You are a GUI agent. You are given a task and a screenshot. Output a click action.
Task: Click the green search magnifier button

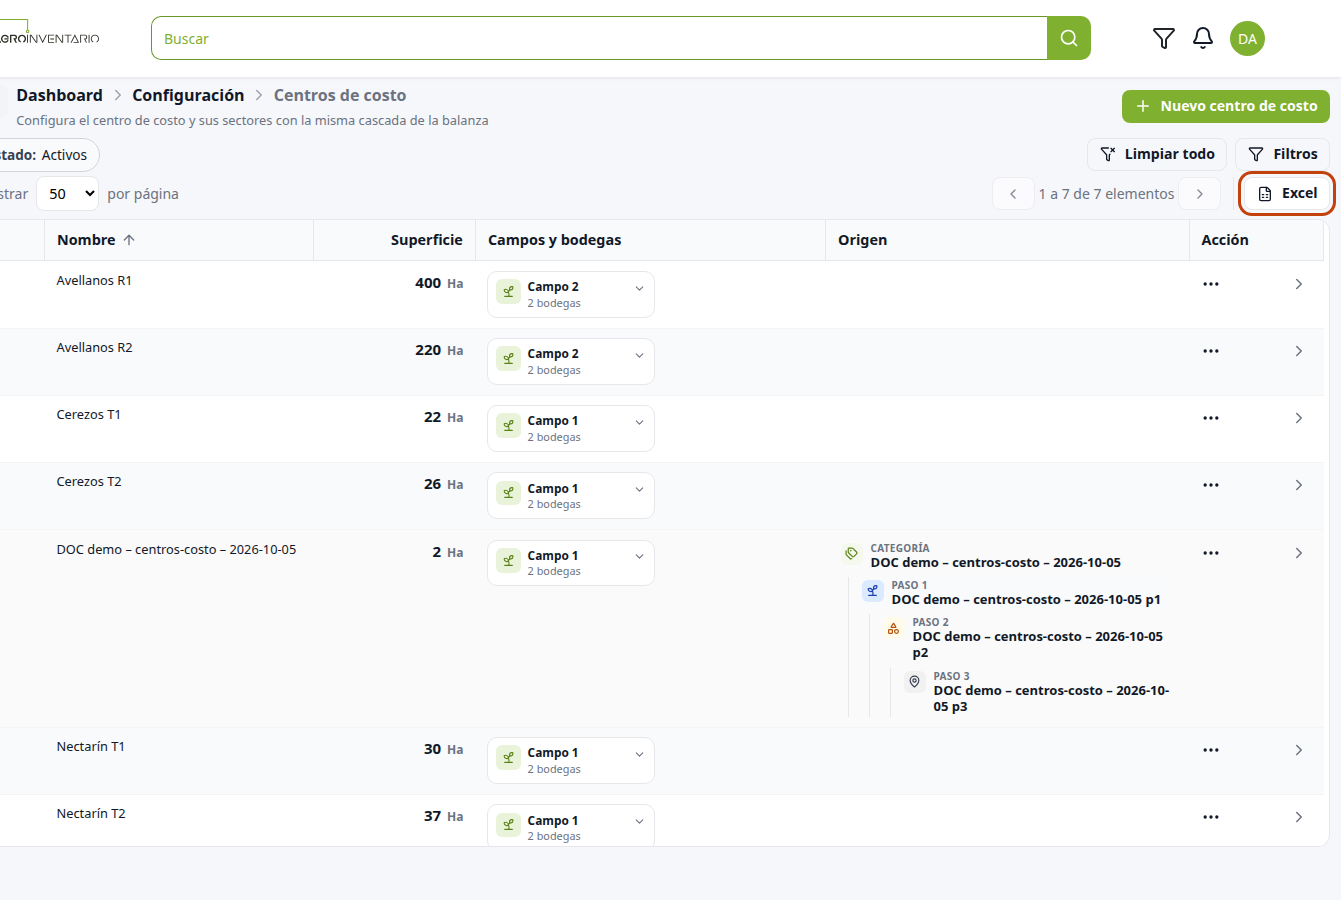coord(1068,38)
